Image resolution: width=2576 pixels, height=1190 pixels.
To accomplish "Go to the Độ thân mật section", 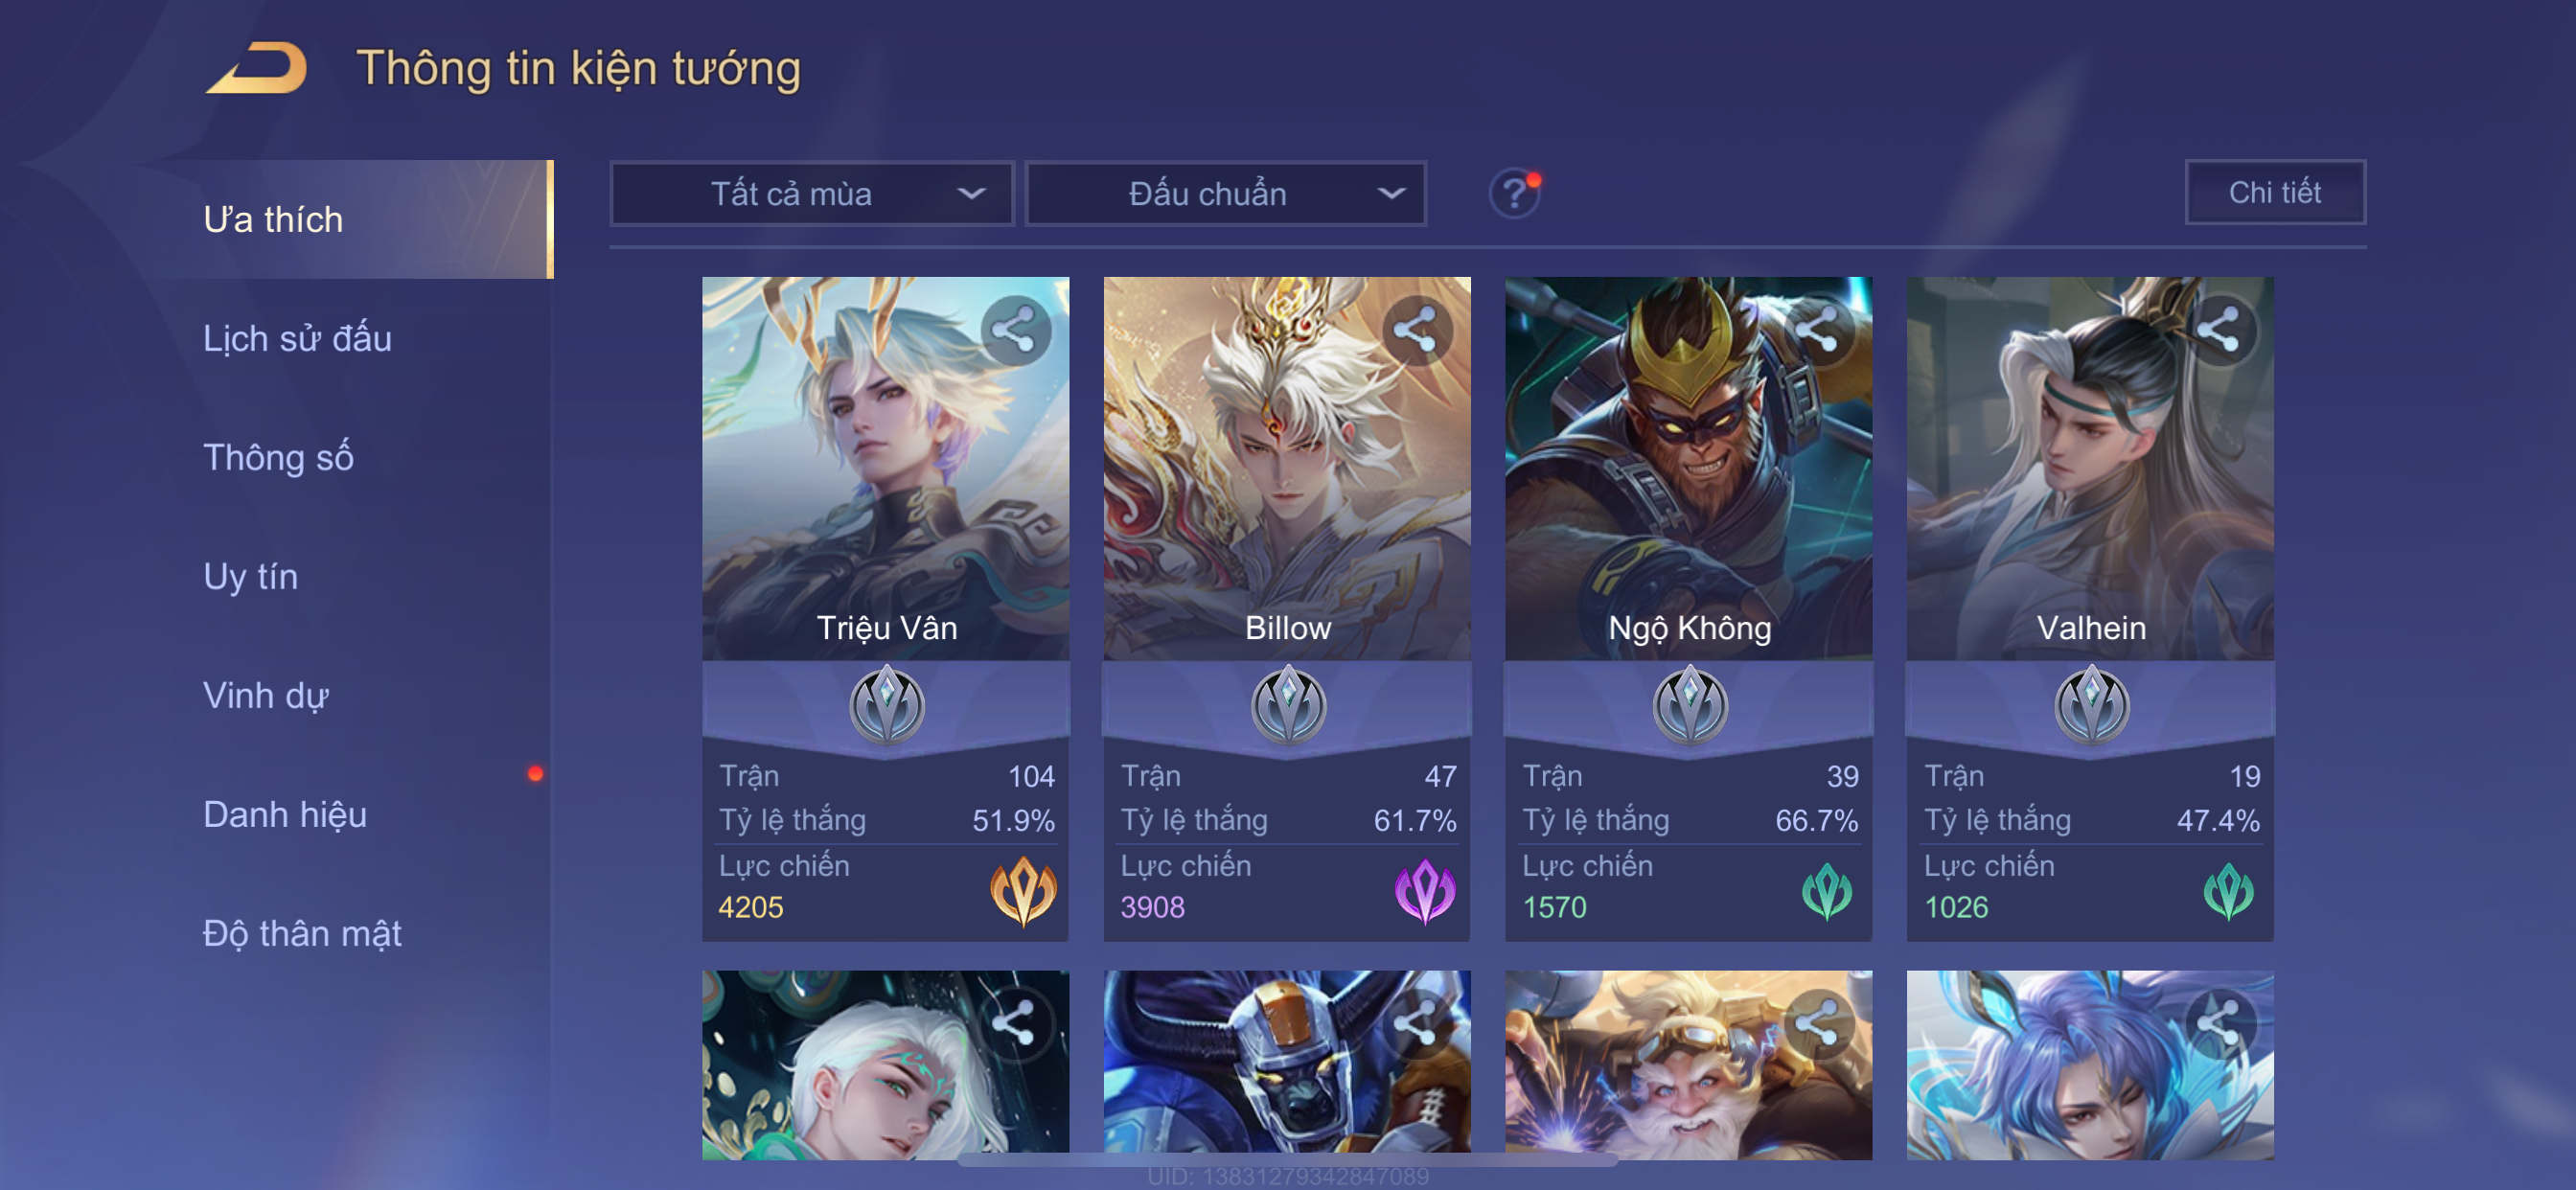I will tap(302, 933).
